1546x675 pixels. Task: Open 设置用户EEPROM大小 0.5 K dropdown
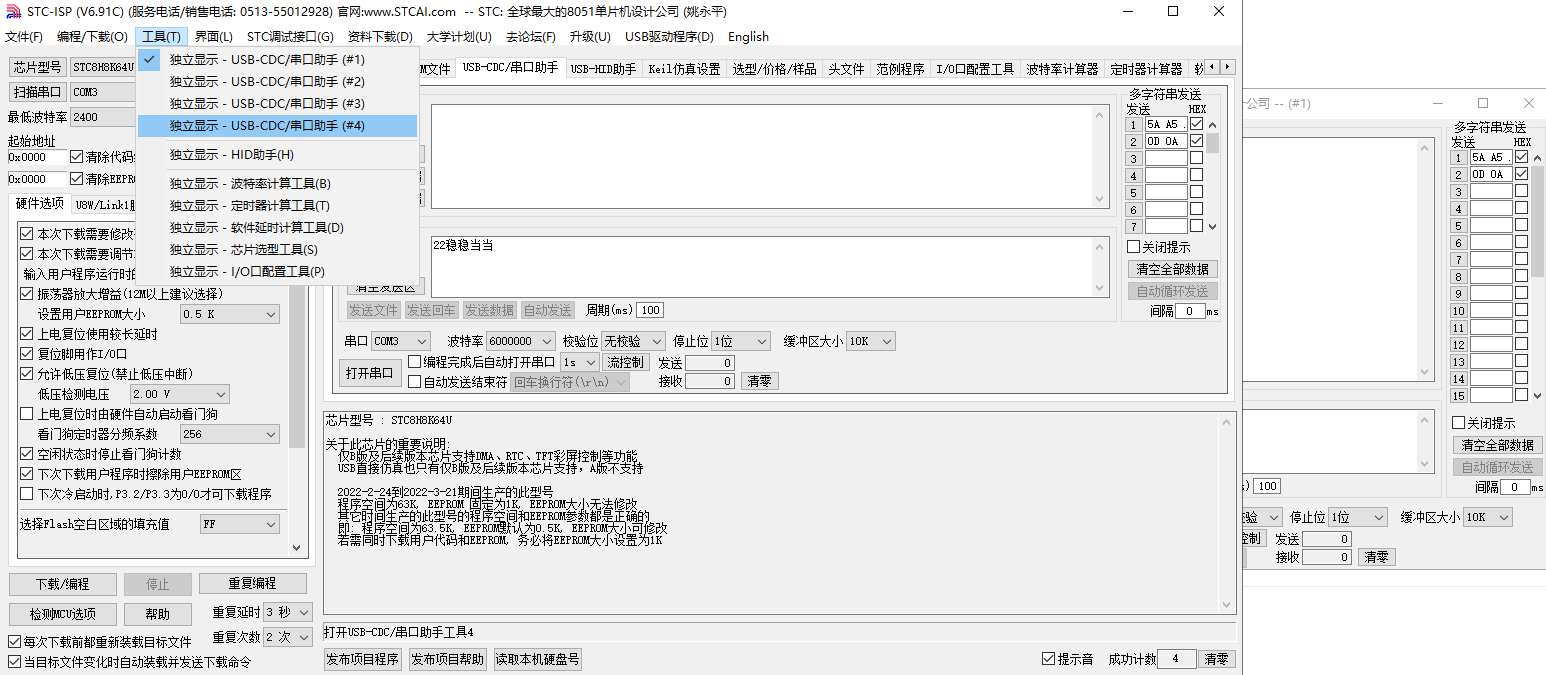pyautogui.click(x=230, y=314)
